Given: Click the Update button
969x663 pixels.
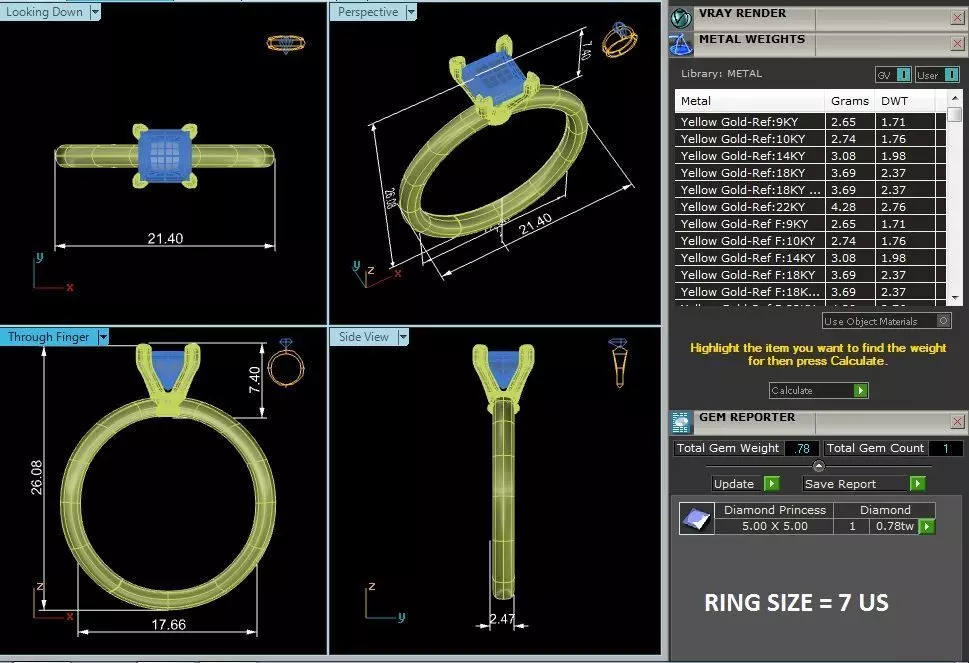Looking at the screenshot, I should tap(746, 484).
